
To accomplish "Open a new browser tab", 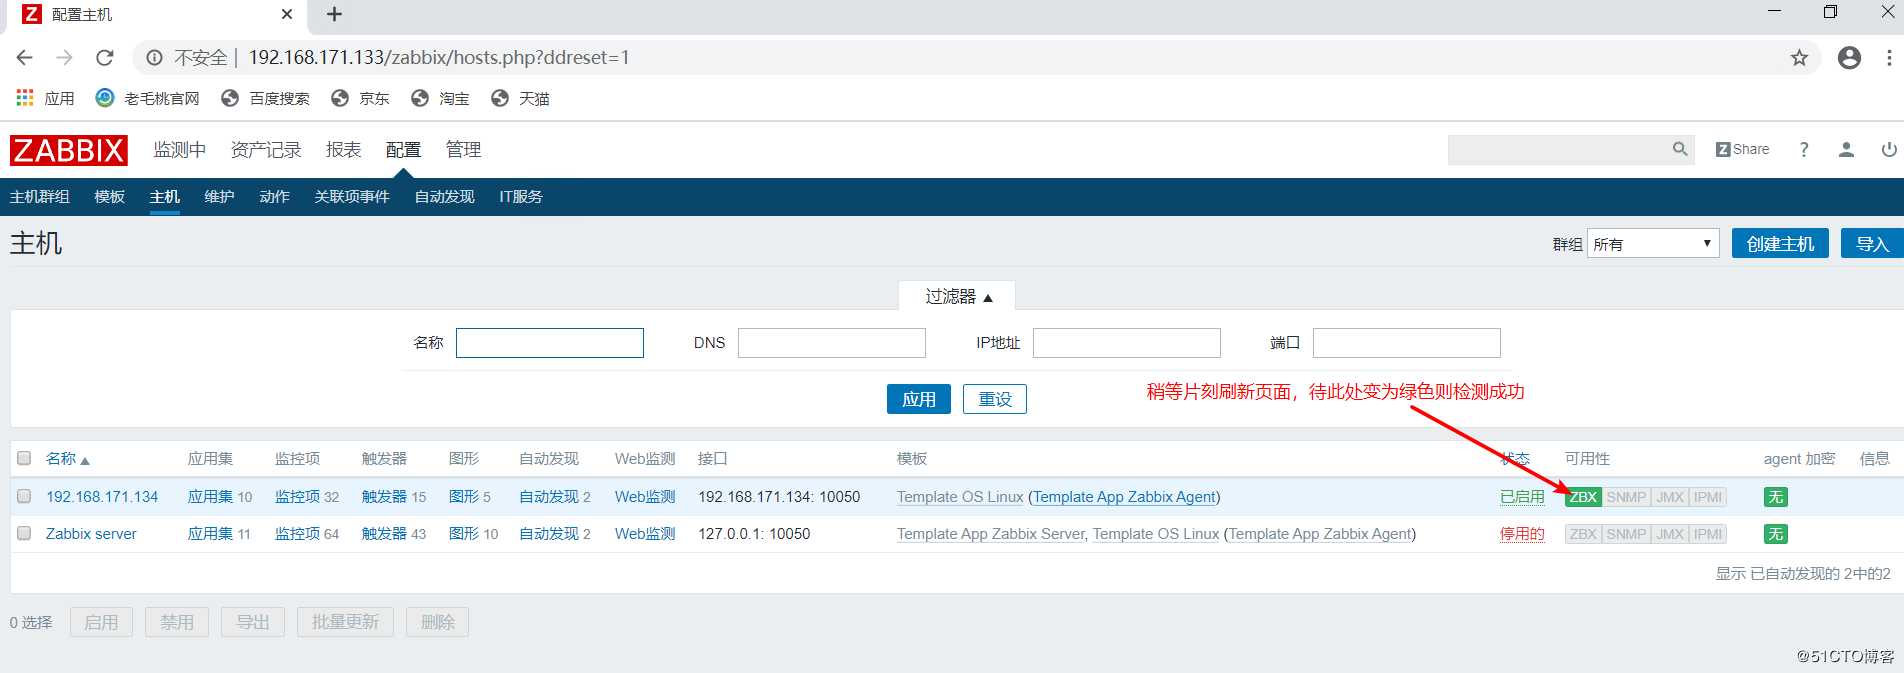I will pyautogui.click(x=334, y=14).
